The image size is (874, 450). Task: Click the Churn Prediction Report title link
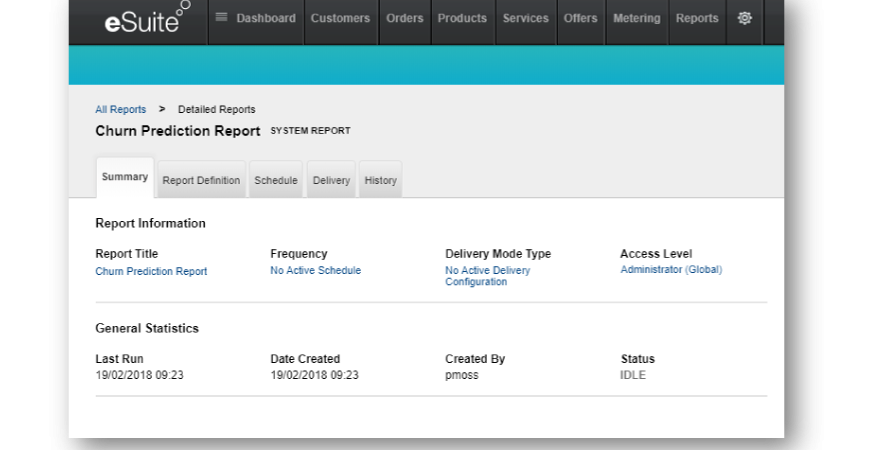tap(151, 272)
